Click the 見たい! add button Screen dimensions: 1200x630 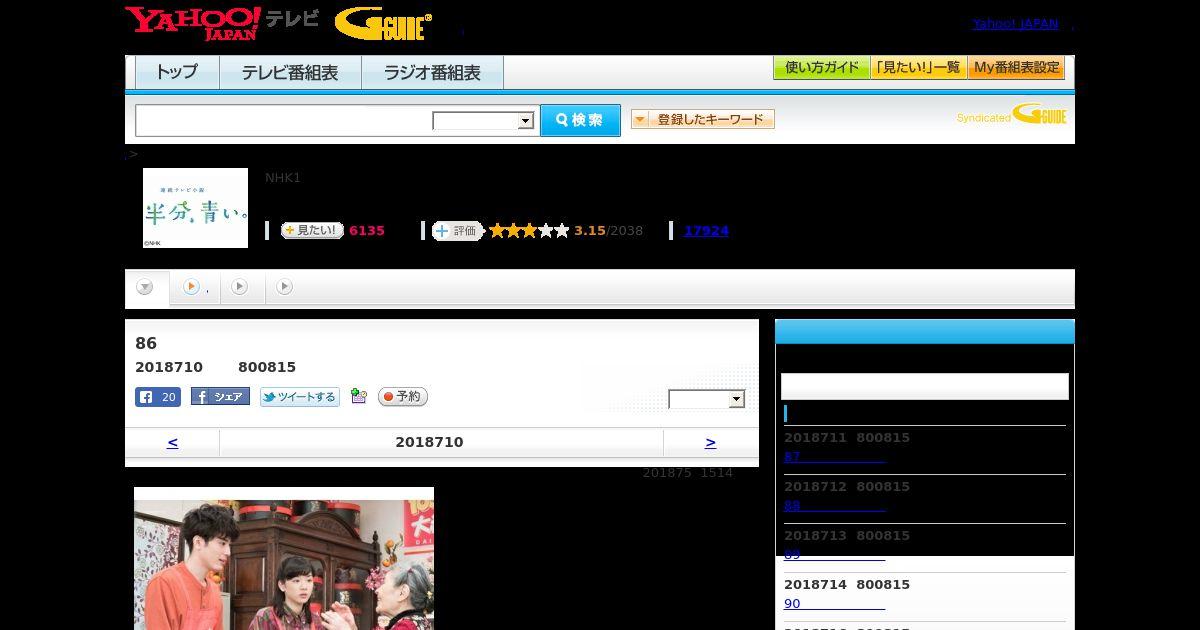[x=312, y=230]
